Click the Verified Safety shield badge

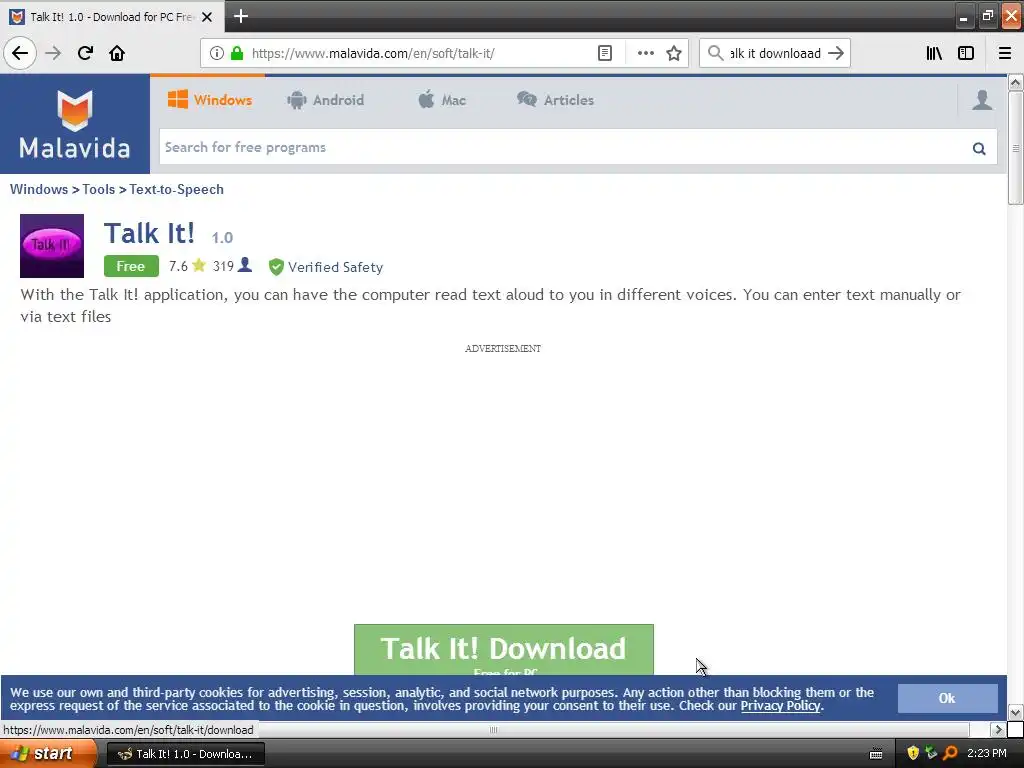pos(276,266)
